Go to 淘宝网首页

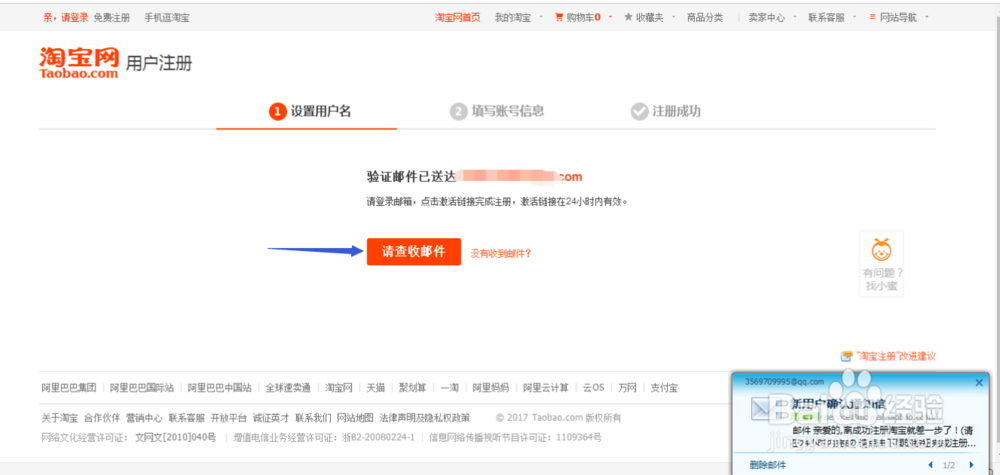pos(458,18)
